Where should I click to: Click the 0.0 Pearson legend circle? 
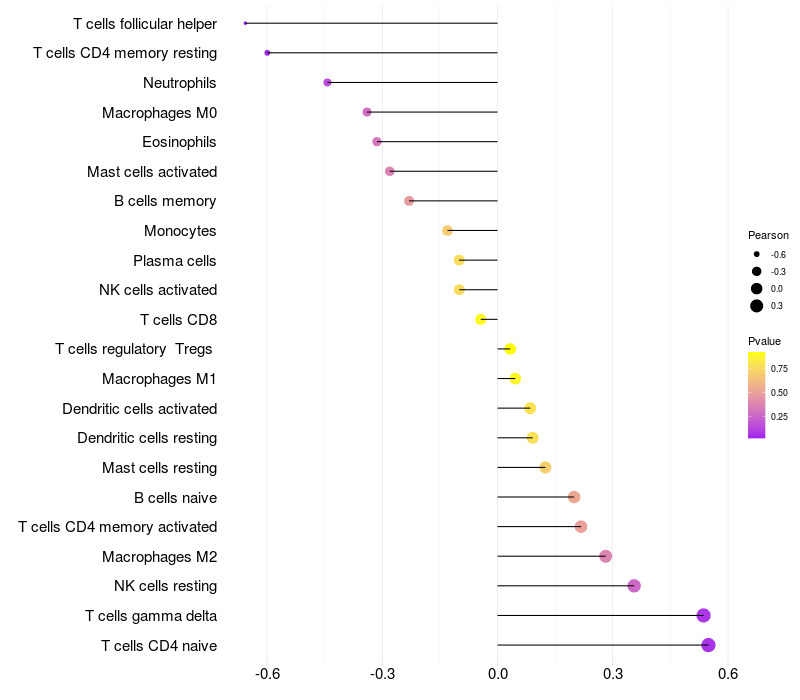click(x=757, y=289)
